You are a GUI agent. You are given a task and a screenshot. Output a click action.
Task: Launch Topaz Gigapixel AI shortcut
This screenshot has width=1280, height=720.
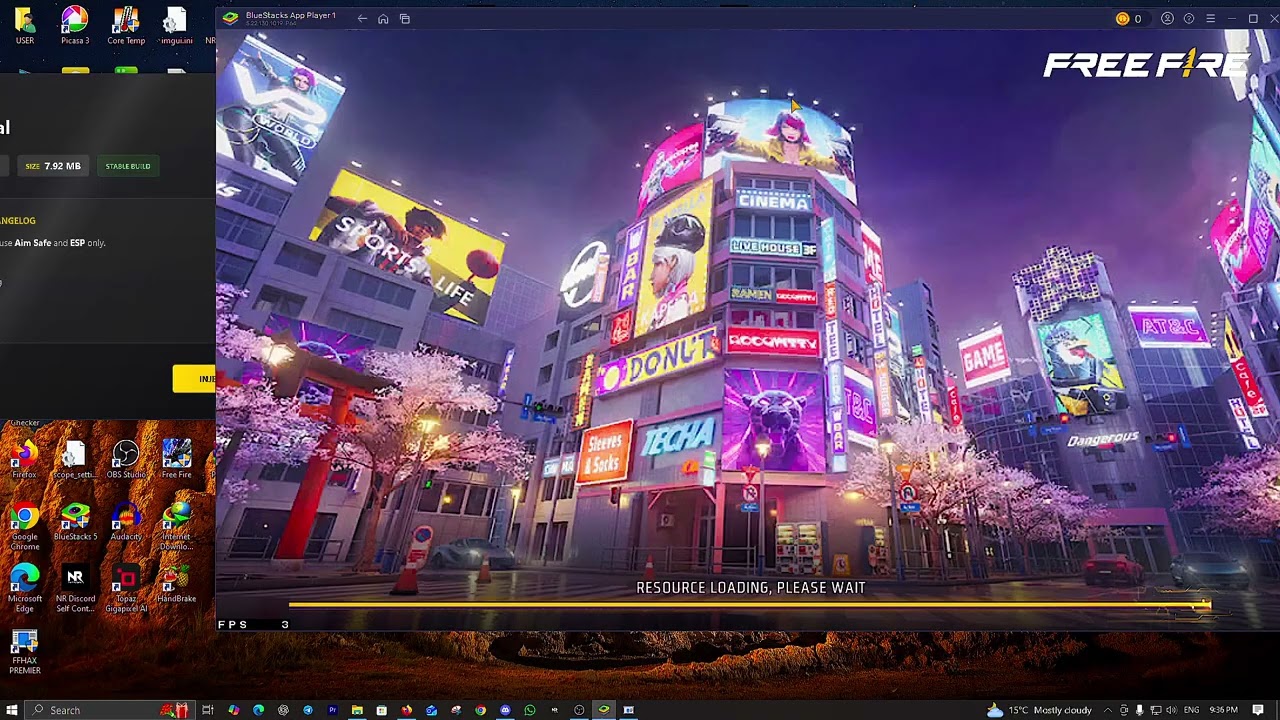(126, 589)
